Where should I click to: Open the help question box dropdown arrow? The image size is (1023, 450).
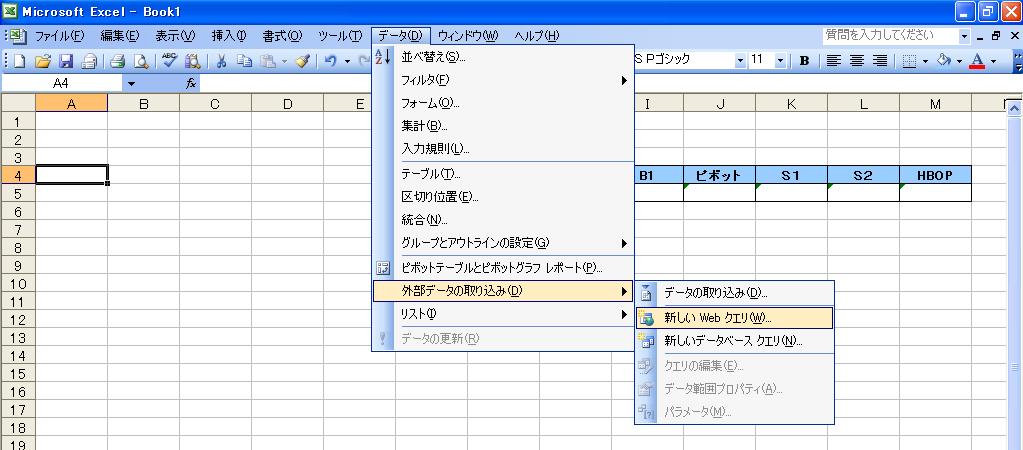coord(964,36)
